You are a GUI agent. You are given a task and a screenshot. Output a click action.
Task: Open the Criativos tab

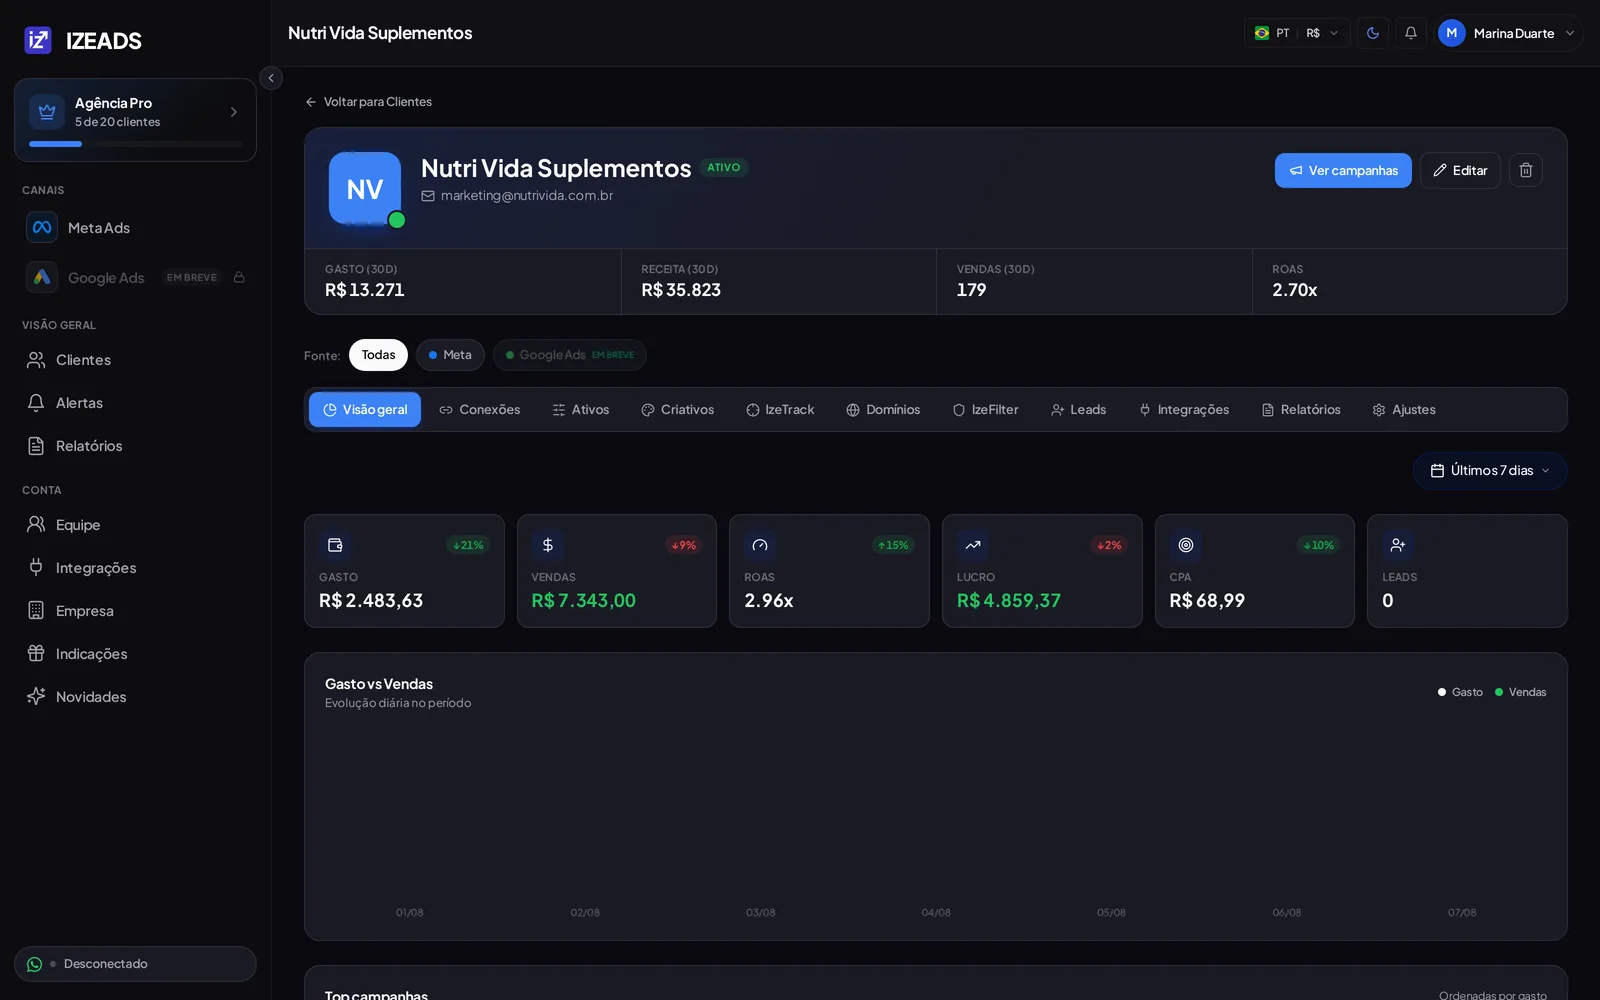click(x=678, y=410)
